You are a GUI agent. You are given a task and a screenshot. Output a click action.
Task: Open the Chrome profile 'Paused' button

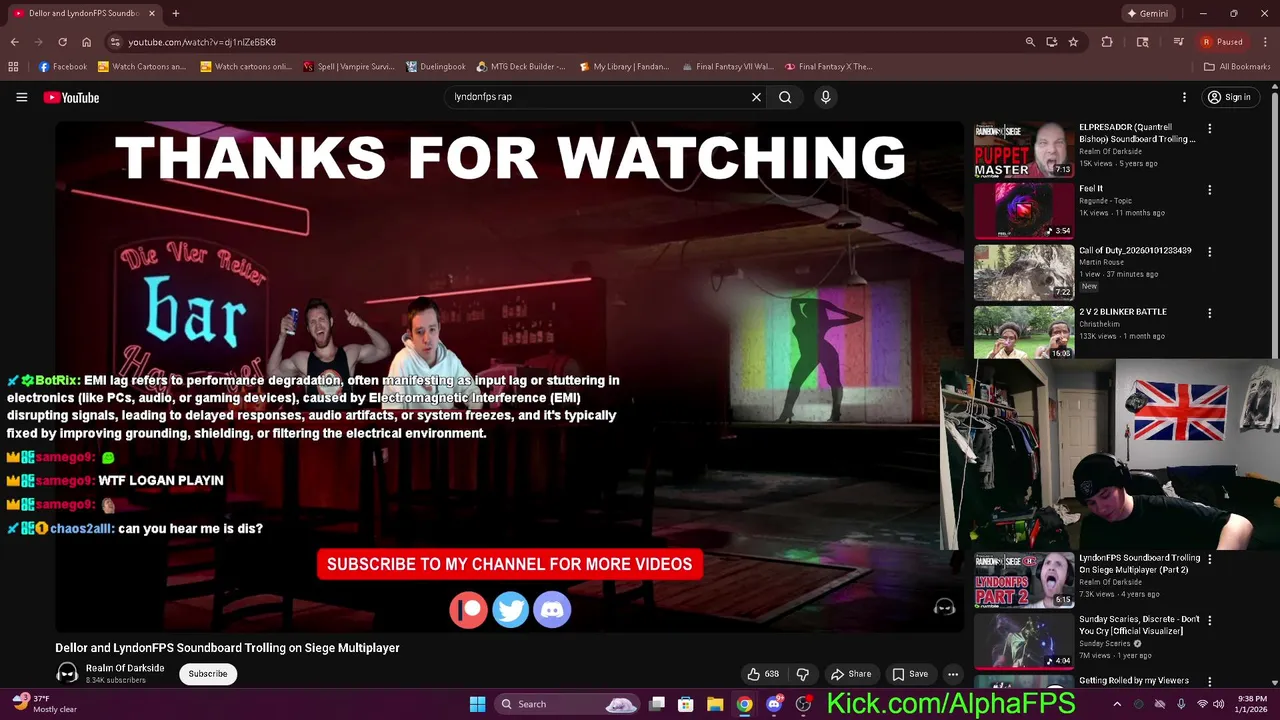(1223, 42)
